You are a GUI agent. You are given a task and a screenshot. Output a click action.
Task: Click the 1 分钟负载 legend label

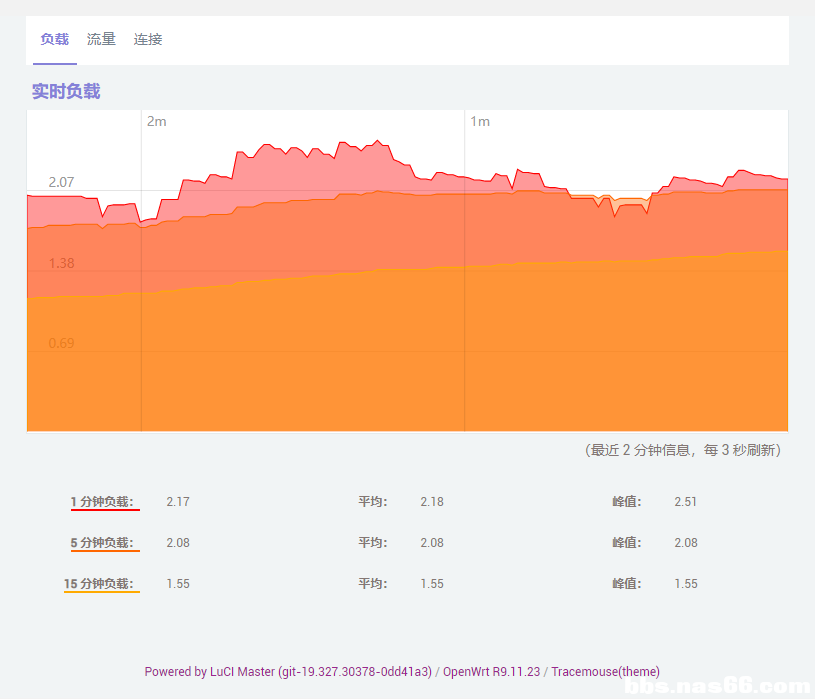pos(102,502)
